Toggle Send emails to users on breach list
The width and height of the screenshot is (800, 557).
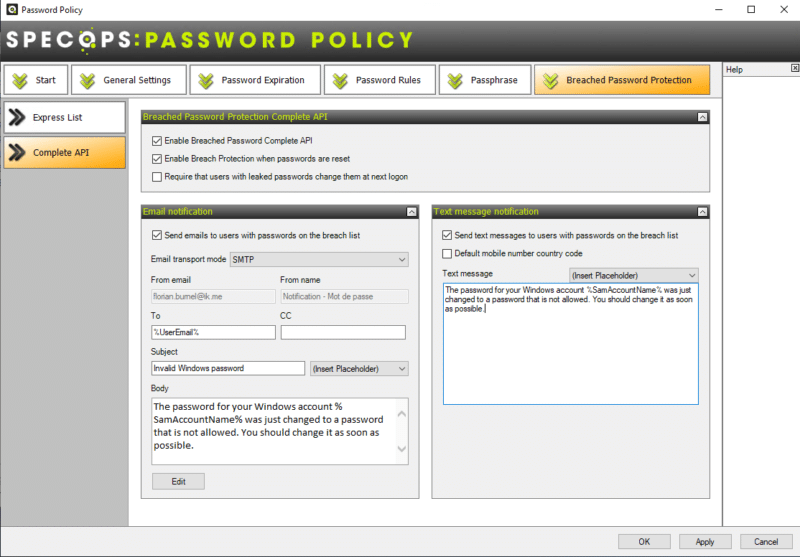coord(157,235)
